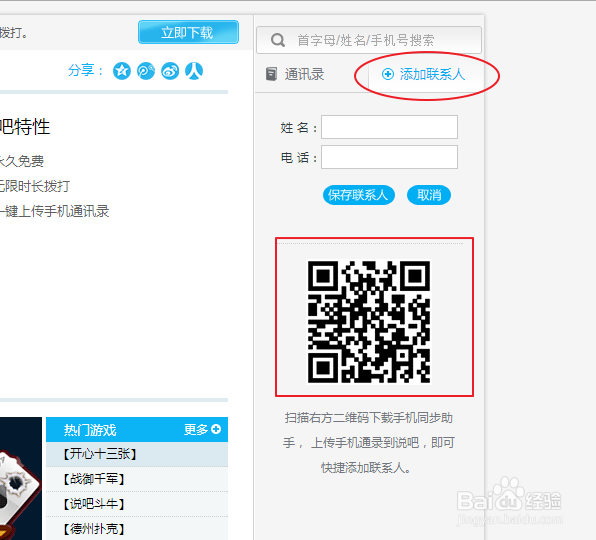The image size is (596, 540).
Task: Share via the Sina Weibo icon
Action: point(170,71)
